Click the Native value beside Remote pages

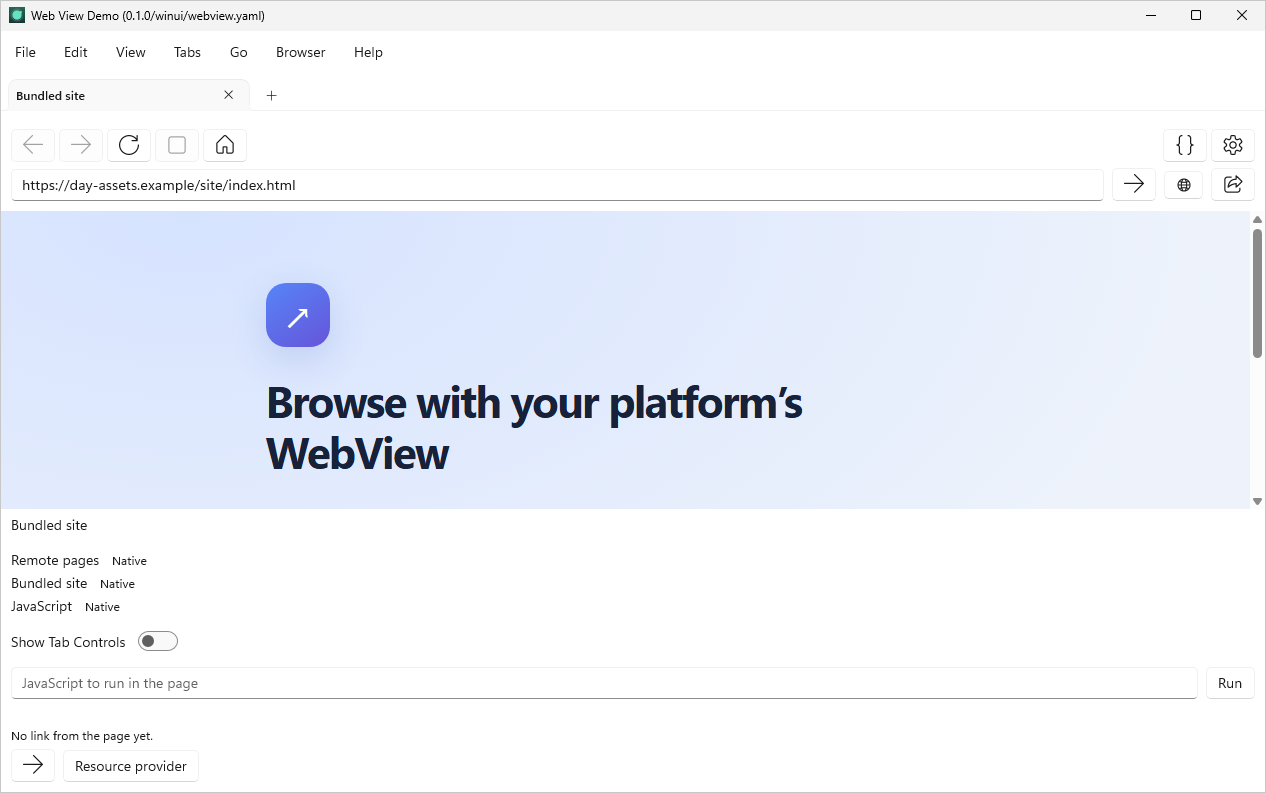click(129, 561)
